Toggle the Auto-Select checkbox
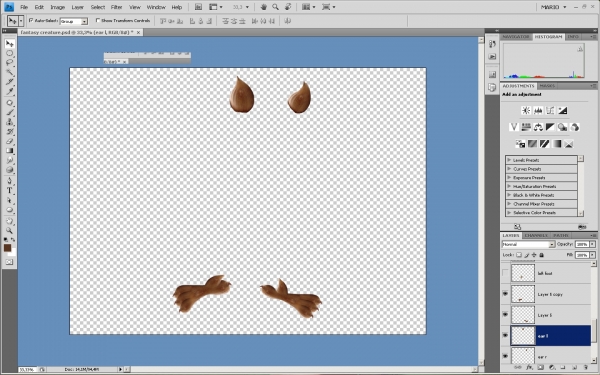 point(31,20)
